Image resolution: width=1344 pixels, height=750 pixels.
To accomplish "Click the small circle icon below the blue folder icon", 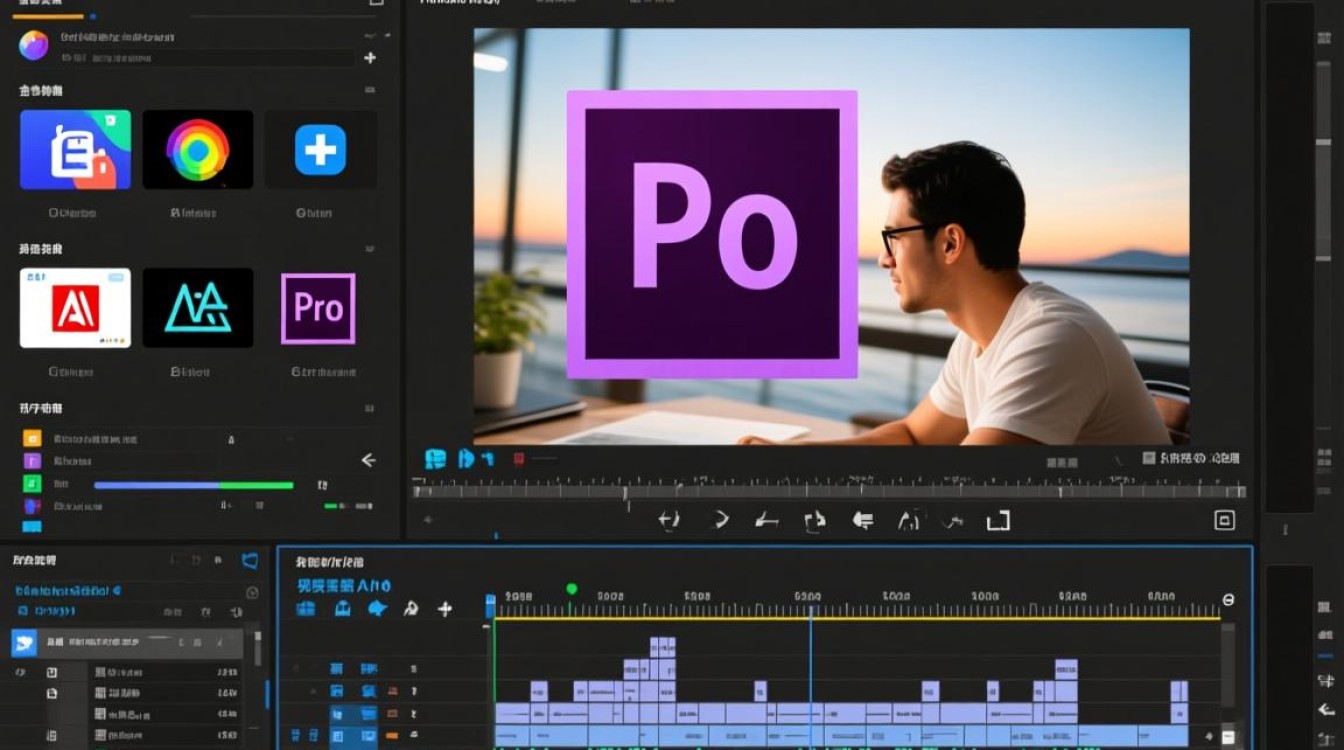I will click(x=252, y=592).
